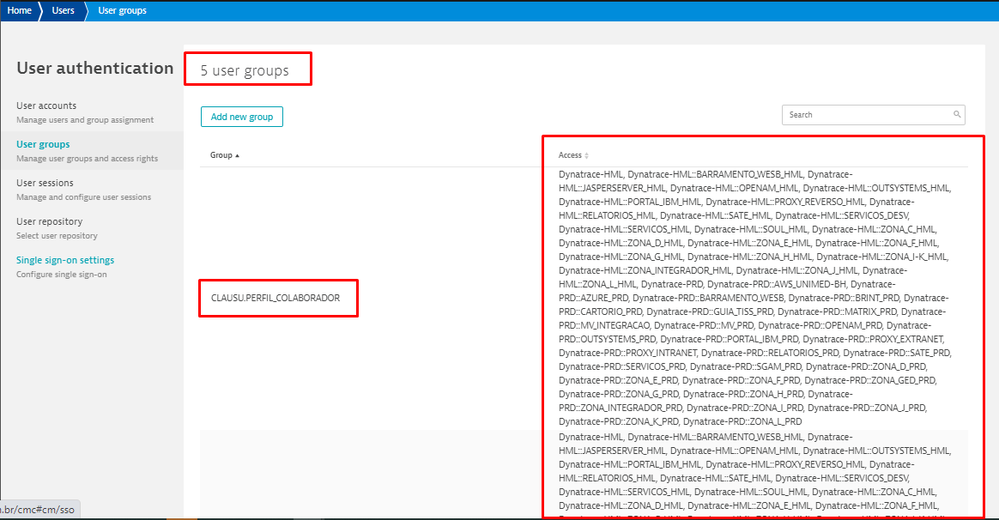
Task: Open Single sign-on settings
Action: (65, 261)
